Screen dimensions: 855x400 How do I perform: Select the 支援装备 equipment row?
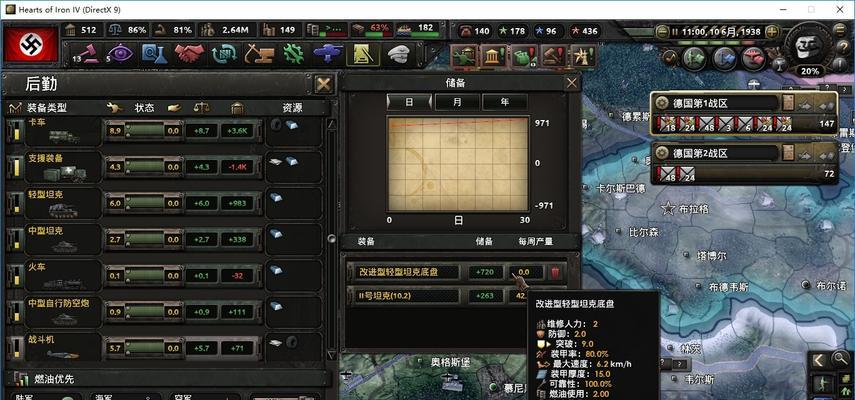click(164, 167)
